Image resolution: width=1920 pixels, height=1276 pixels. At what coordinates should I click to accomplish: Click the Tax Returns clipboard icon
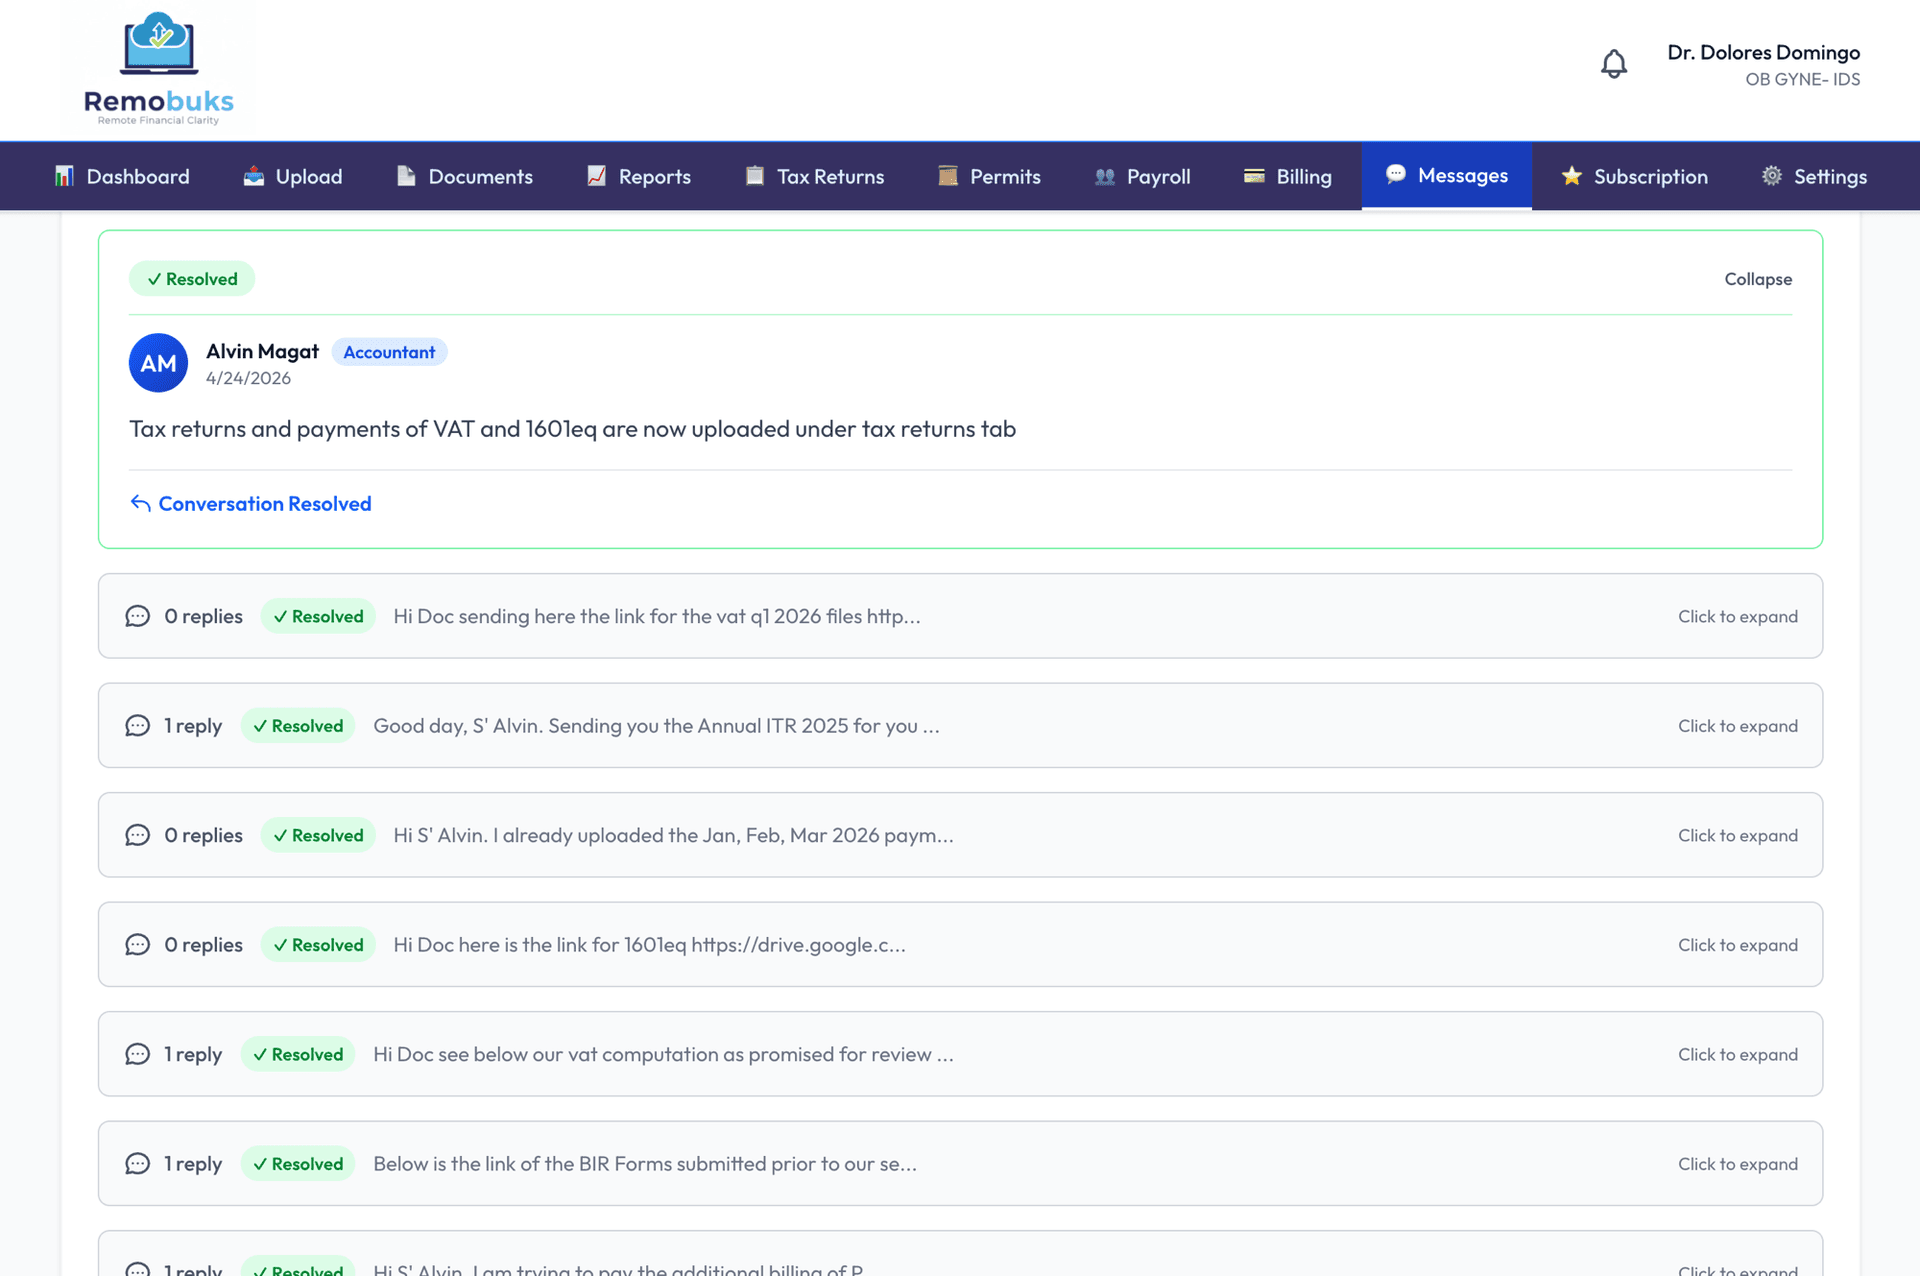click(755, 176)
